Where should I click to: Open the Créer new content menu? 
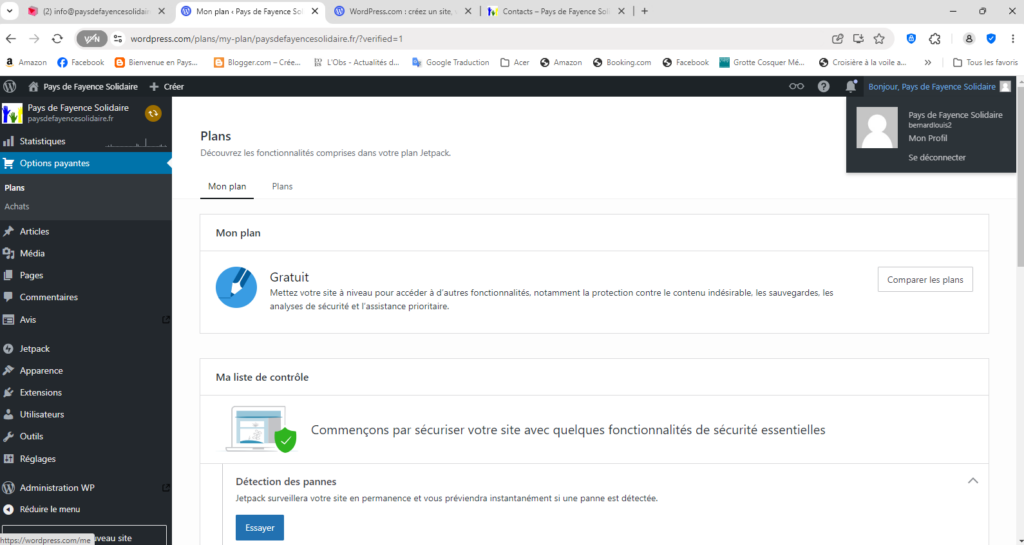[x=166, y=87]
